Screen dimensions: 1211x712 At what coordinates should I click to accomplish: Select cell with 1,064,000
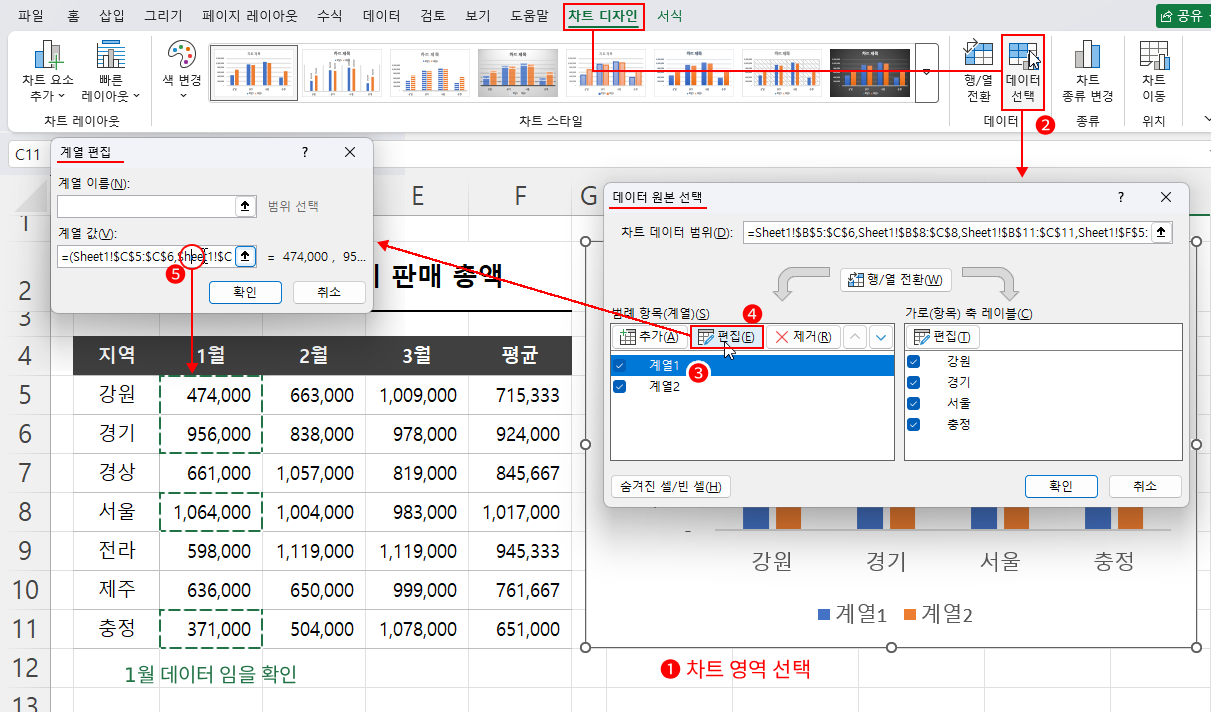click(x=211, y=512)
